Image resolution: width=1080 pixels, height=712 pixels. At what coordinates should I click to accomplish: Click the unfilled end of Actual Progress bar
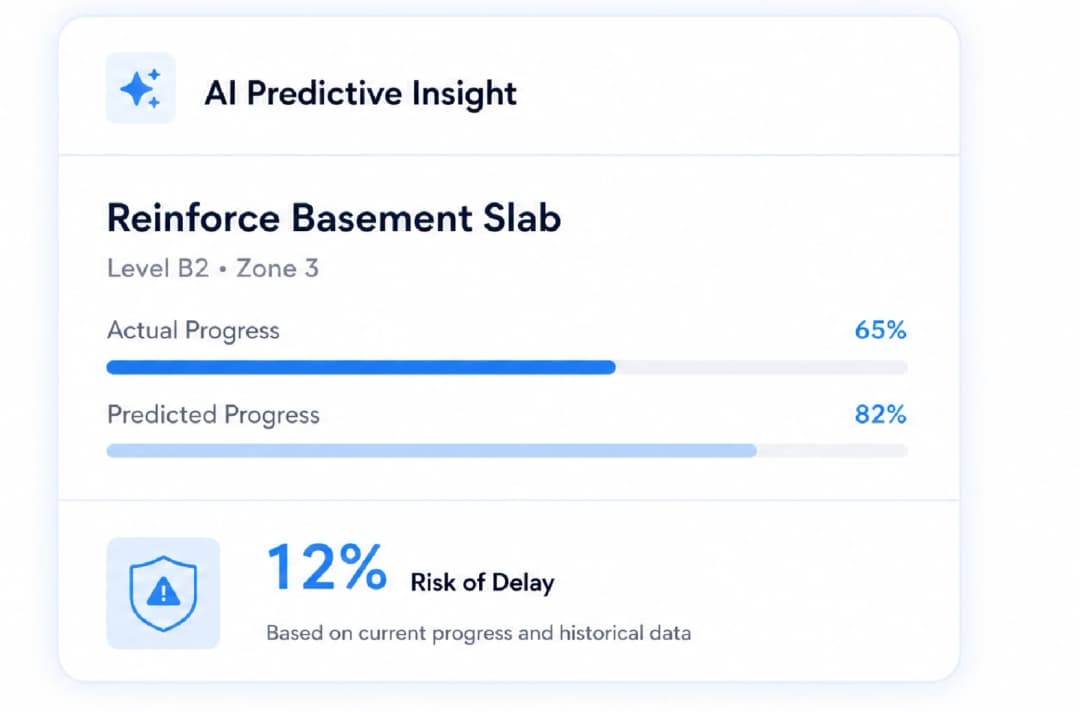pyautogui.click(x=762, y=367)
